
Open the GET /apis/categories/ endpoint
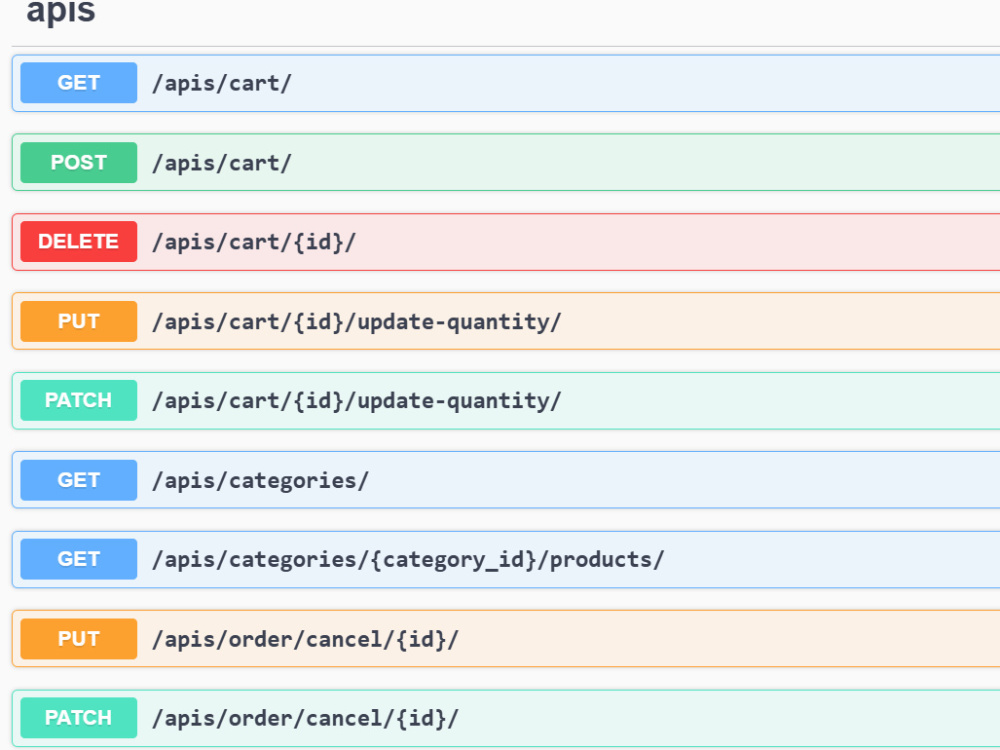pos(506,480)
